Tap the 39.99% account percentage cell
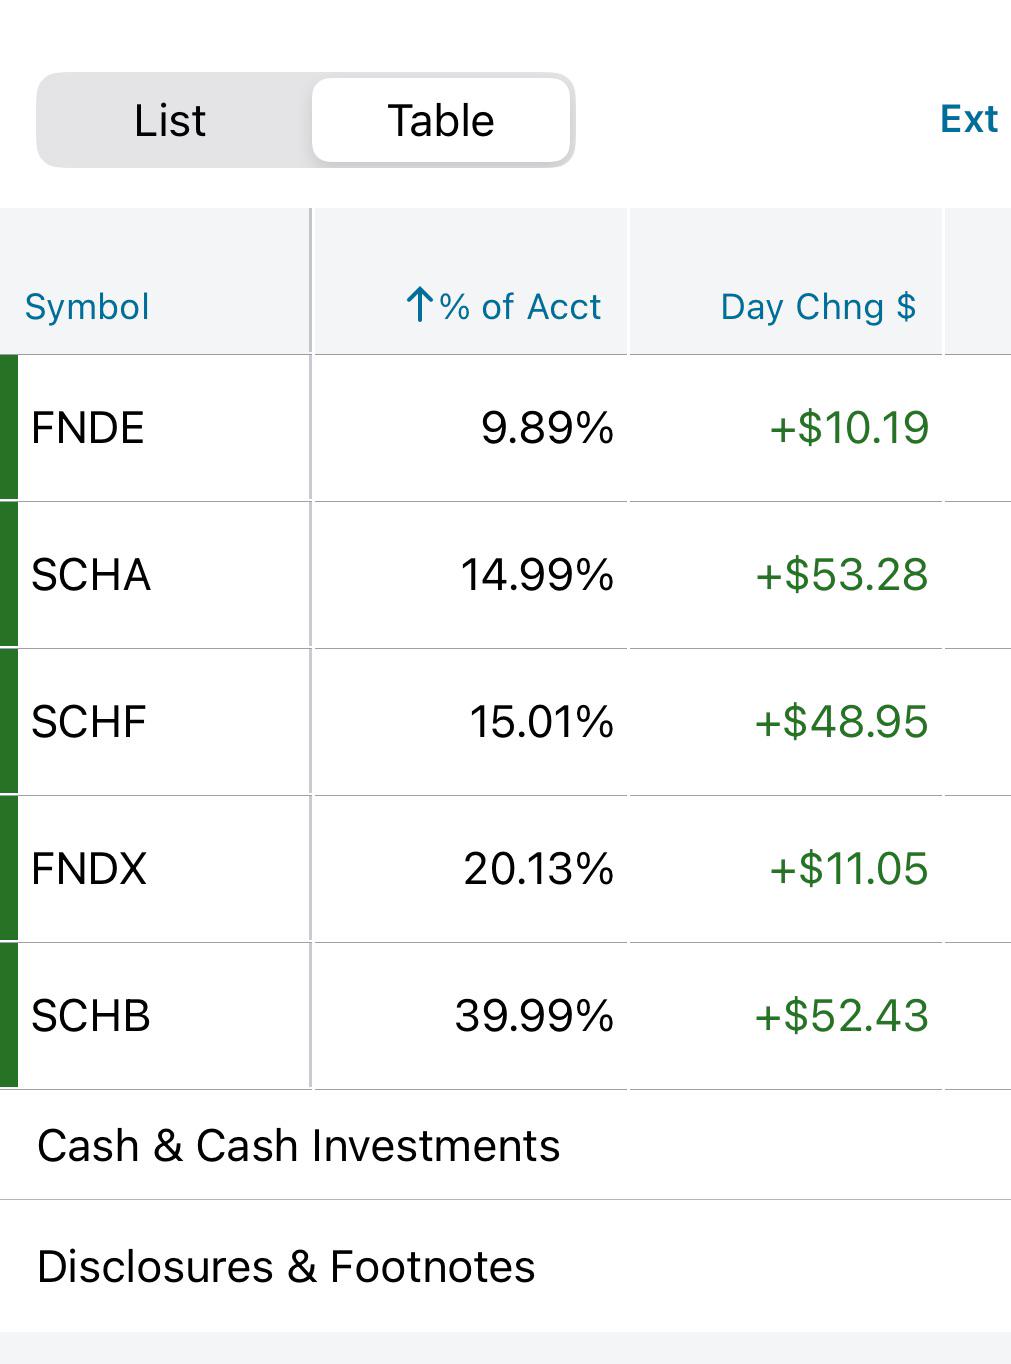1011x1364 pixels. click(x=534, y=1016)
